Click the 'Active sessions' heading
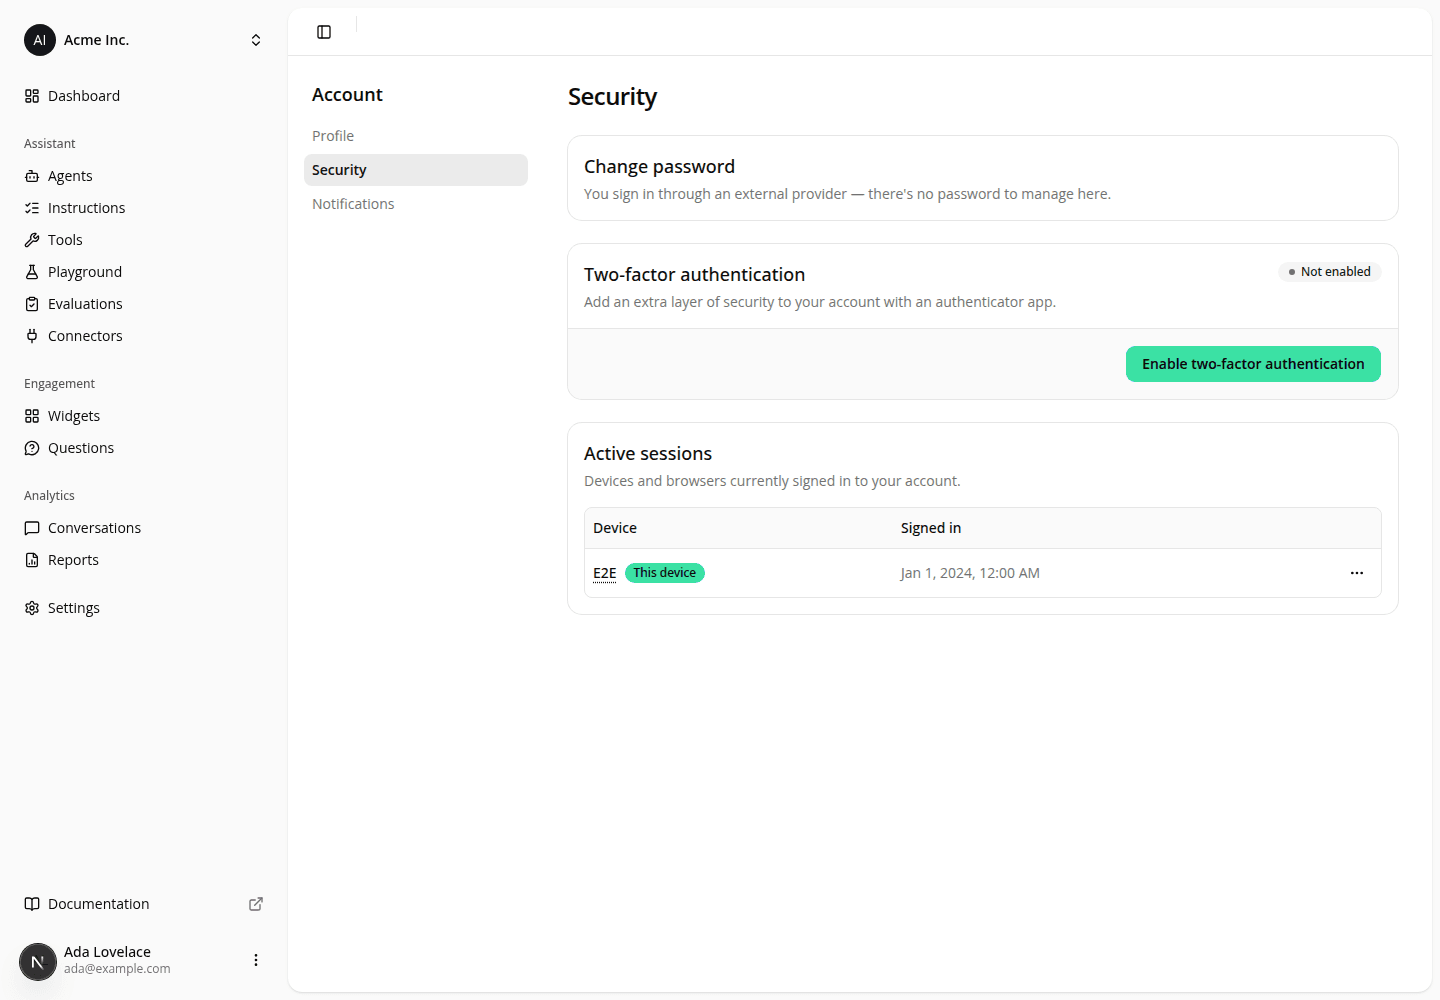The image size is (1440, 1000). click(648, 454)
